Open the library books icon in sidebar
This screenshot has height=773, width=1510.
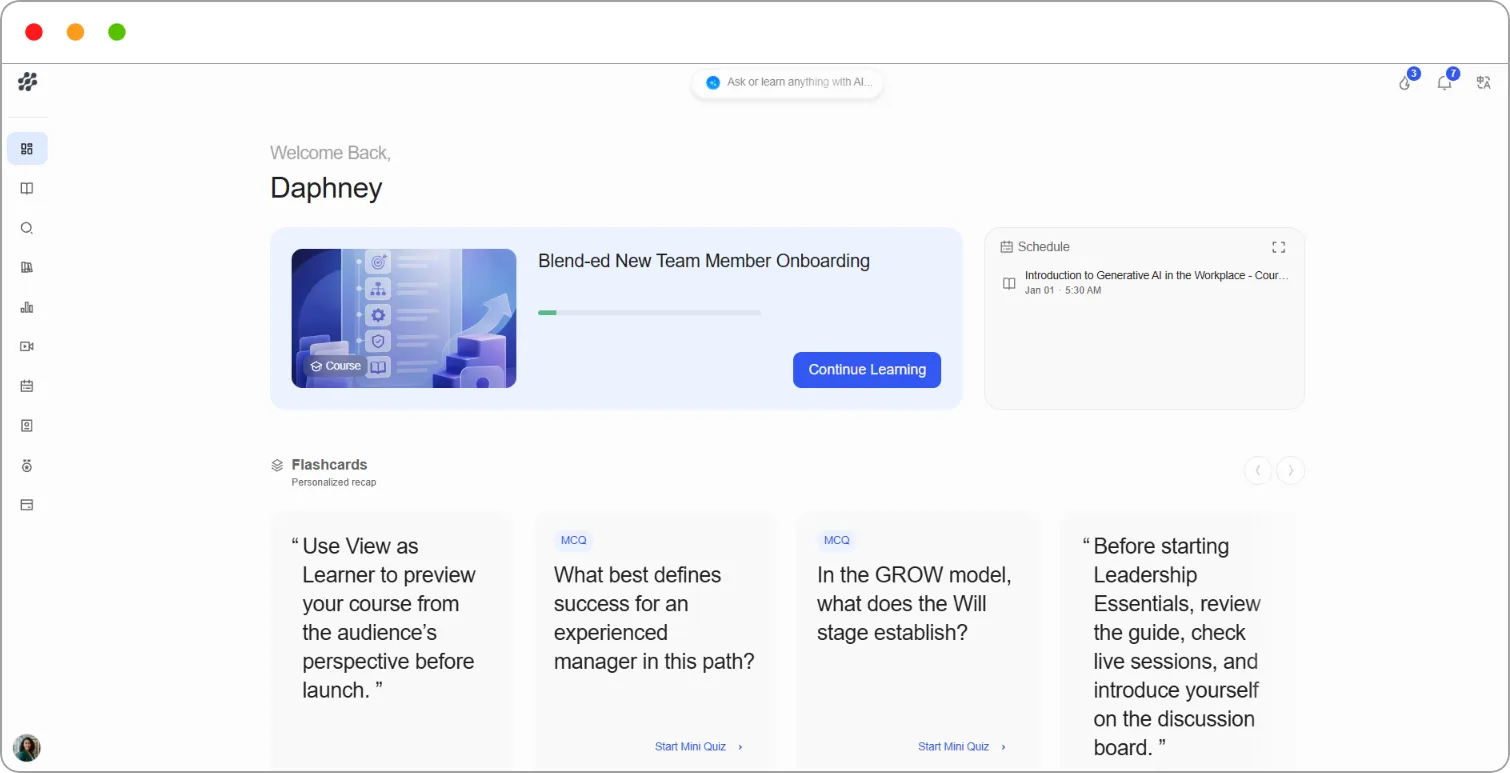click(x=27, y=267)
